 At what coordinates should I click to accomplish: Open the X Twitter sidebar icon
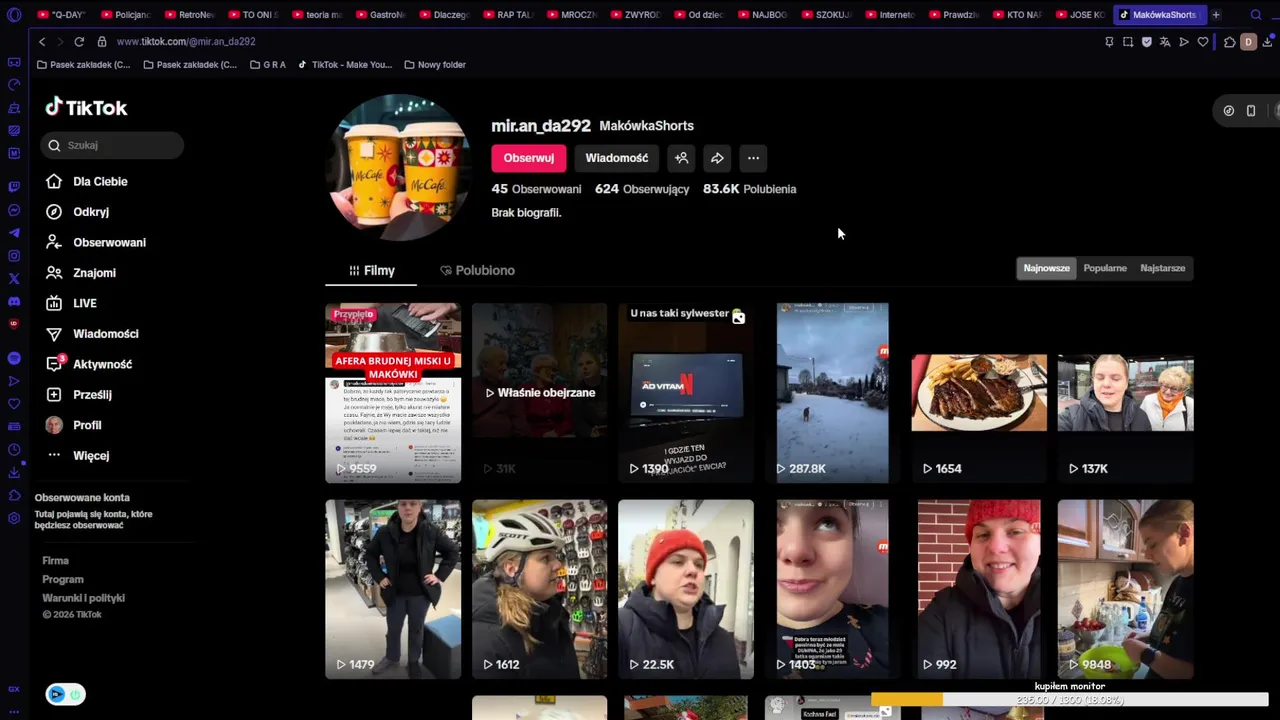click(x=14, y=279)
